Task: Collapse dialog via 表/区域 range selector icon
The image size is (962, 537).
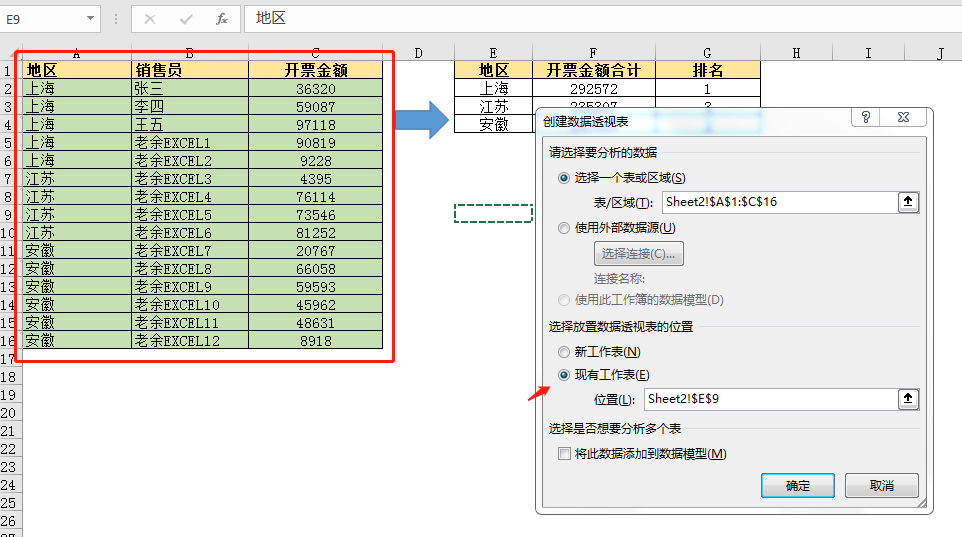Action: [908, 202]
